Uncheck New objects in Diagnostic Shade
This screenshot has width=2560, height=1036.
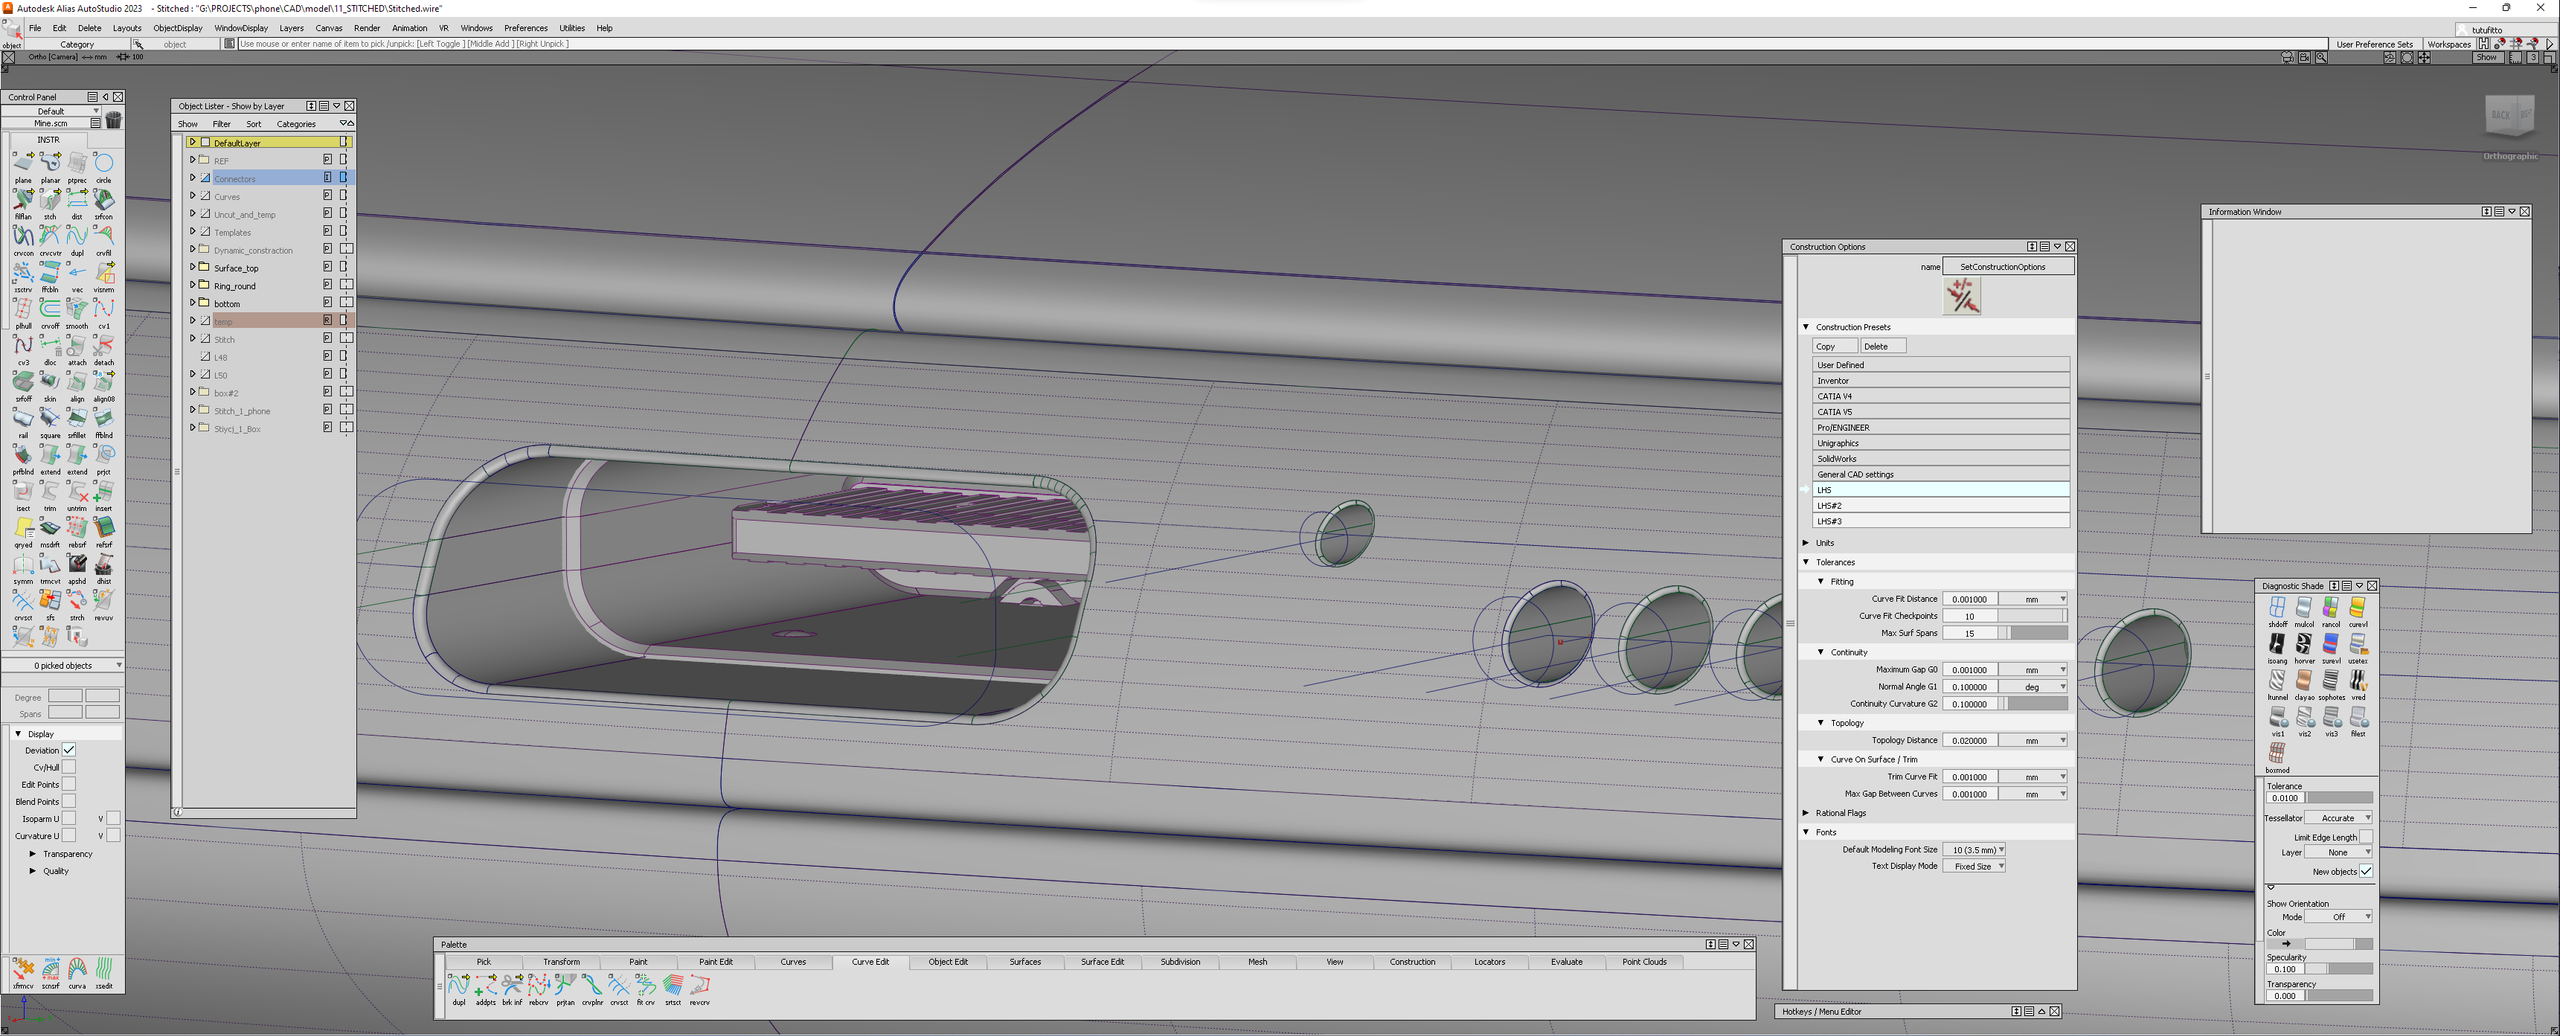(2366, 871)
